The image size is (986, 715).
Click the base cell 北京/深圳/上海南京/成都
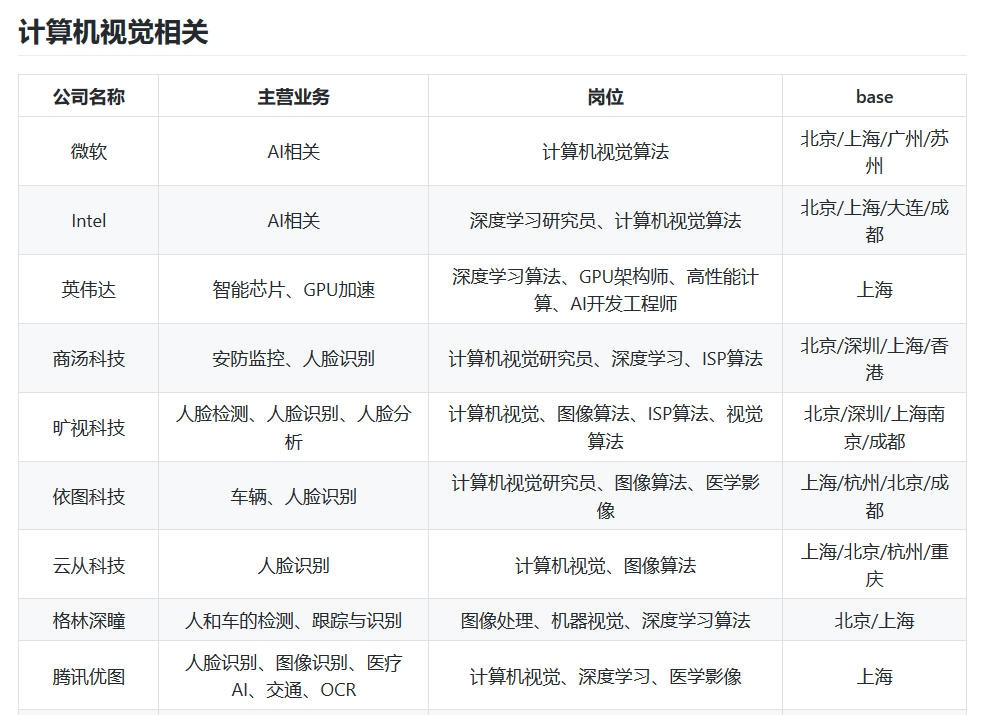[875, 428]
